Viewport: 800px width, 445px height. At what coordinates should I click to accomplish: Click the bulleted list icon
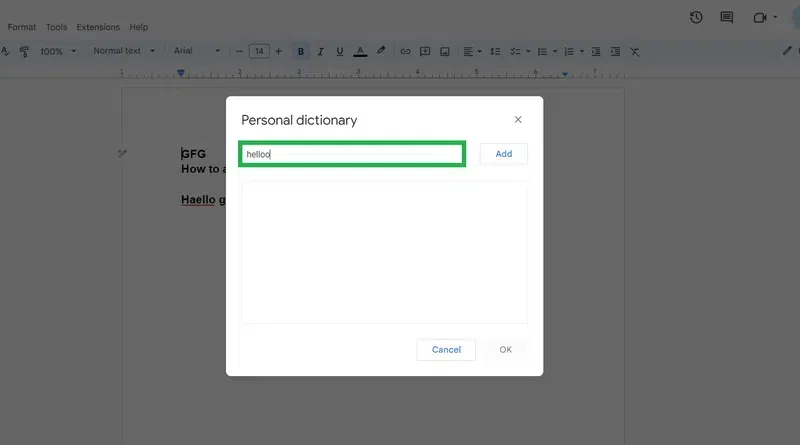pyautogui.click(x=542, y=51)
